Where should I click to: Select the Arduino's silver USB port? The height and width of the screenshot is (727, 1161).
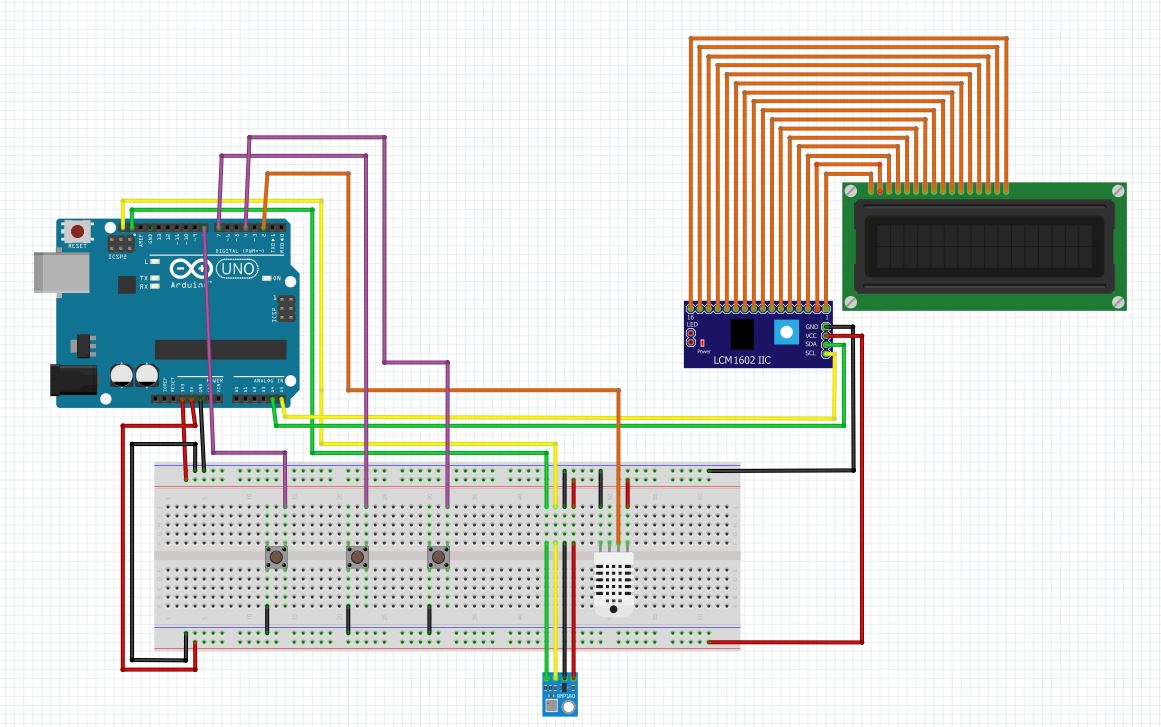(61, 272)
